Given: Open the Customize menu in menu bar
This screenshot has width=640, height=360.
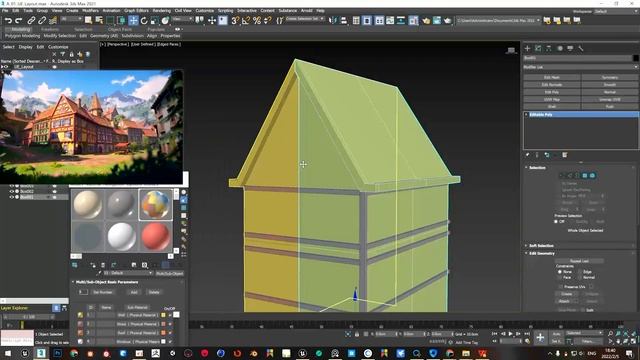Looking at the screenshot, I should [x=204, y=11].
